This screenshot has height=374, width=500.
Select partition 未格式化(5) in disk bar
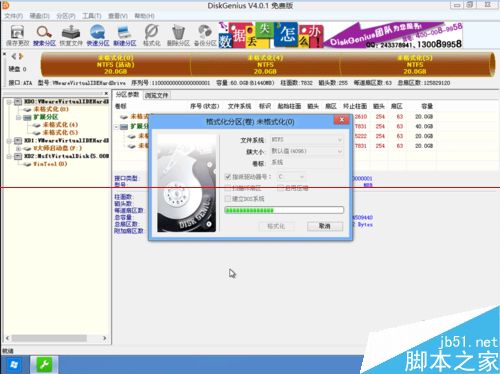tap(415, 65)
